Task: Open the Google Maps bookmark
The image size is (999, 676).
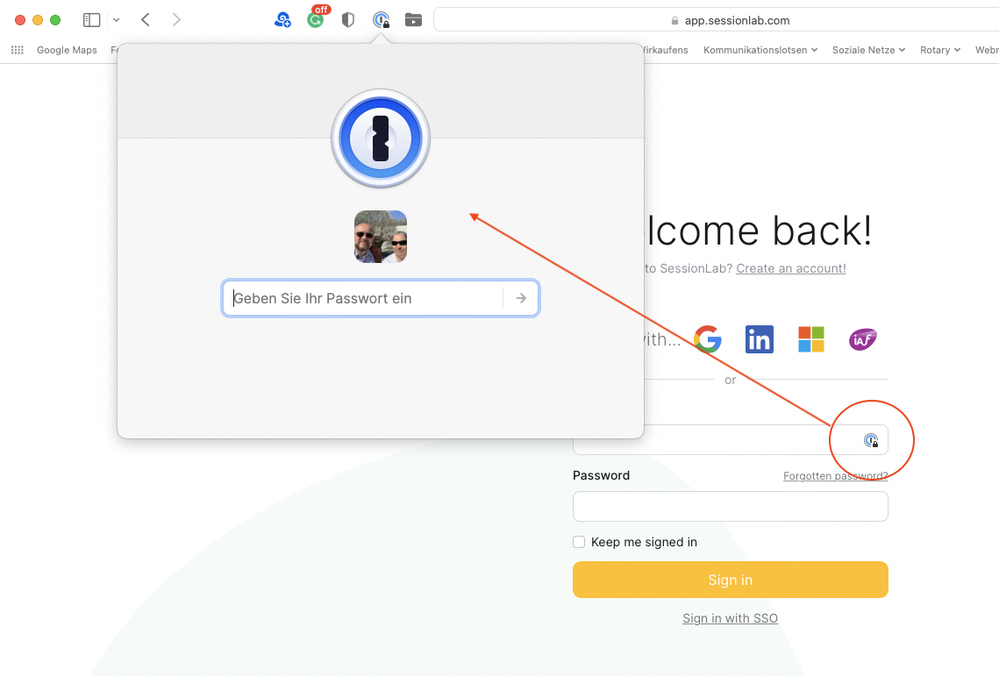Action: (66, 50)
